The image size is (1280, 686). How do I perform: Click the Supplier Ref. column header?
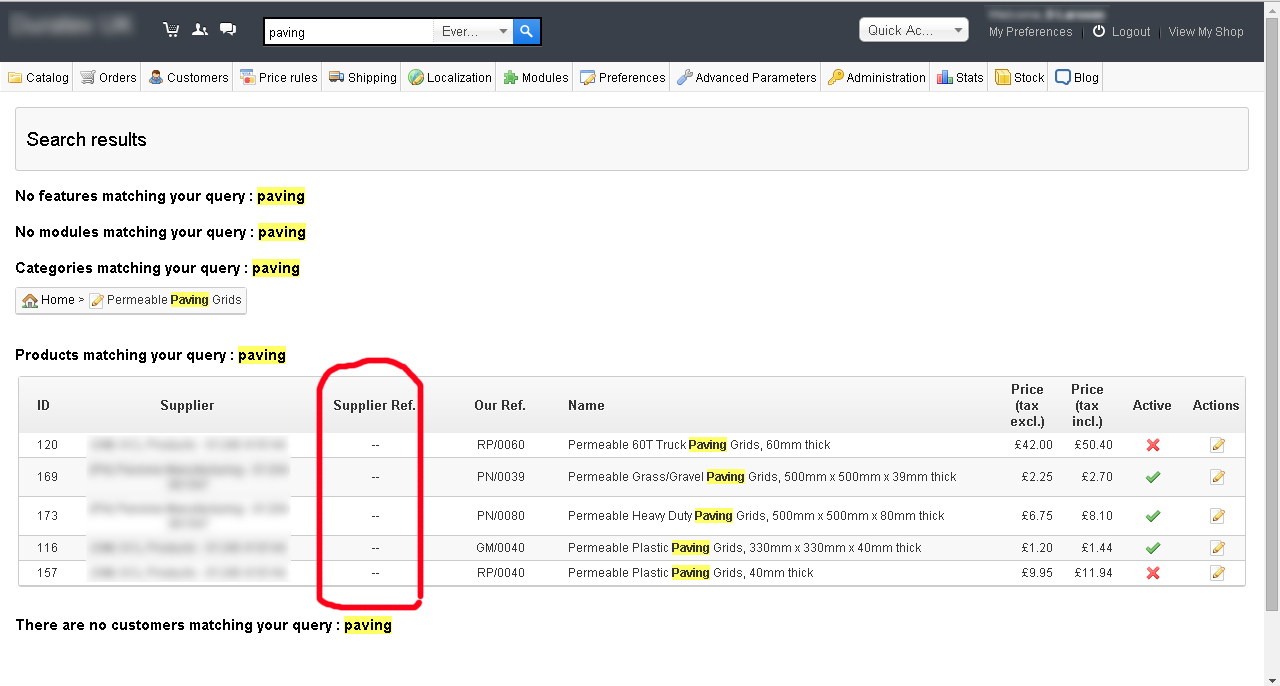pyautogui.click(x=374, y=405)
